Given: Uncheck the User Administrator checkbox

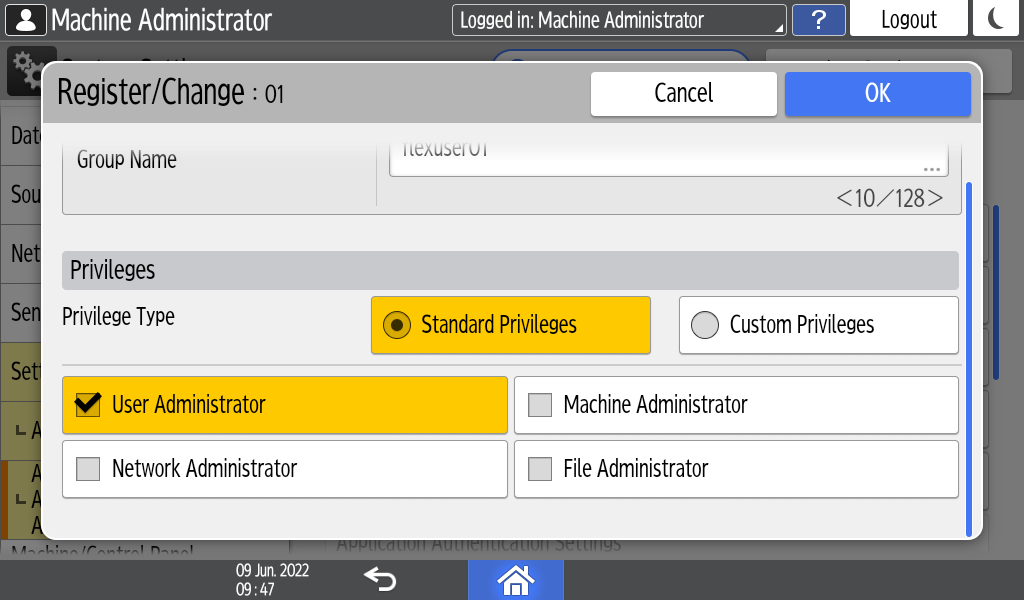Looking at the screenshot, I should [89, 405].
